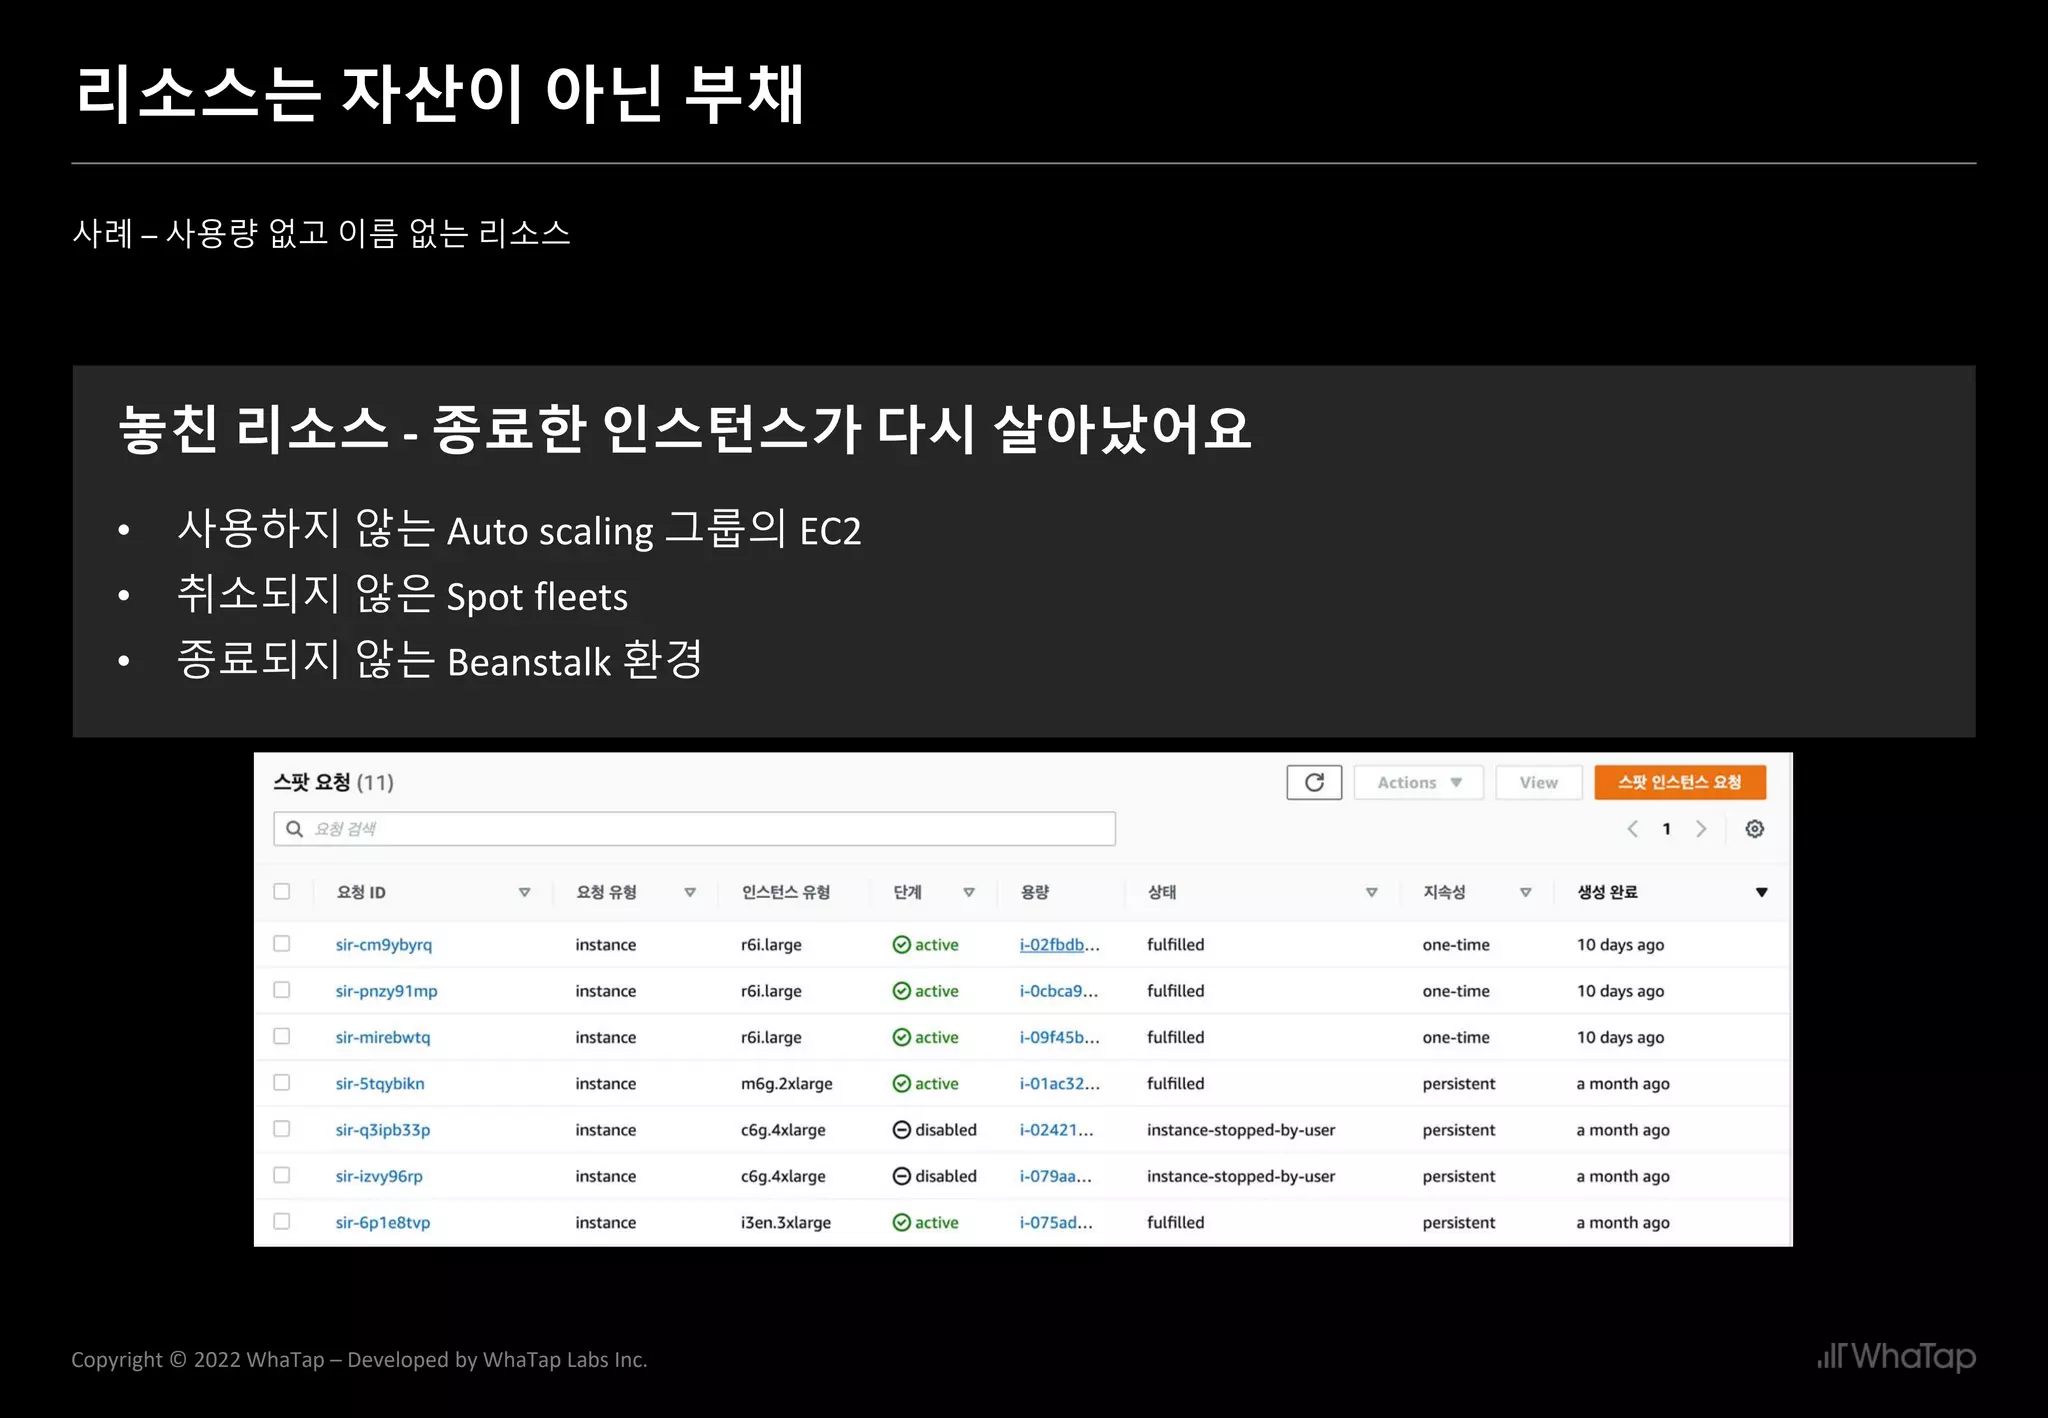Sort by the 생성 완료 column arrow
2048x1418 pixels.
pyautogui.click(x=1762, y=892)
